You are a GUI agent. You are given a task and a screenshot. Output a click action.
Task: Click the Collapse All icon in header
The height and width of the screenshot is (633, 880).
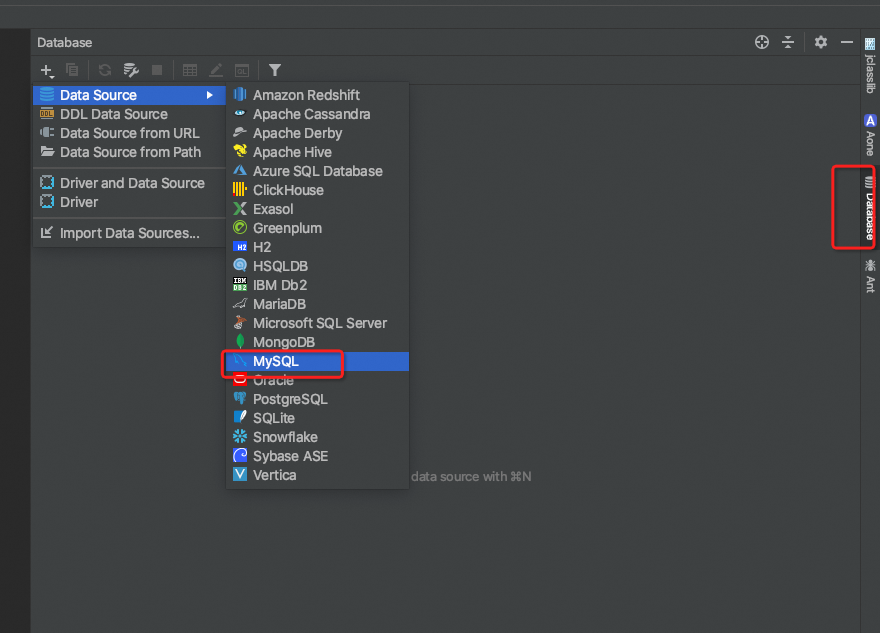click(788, 42)
